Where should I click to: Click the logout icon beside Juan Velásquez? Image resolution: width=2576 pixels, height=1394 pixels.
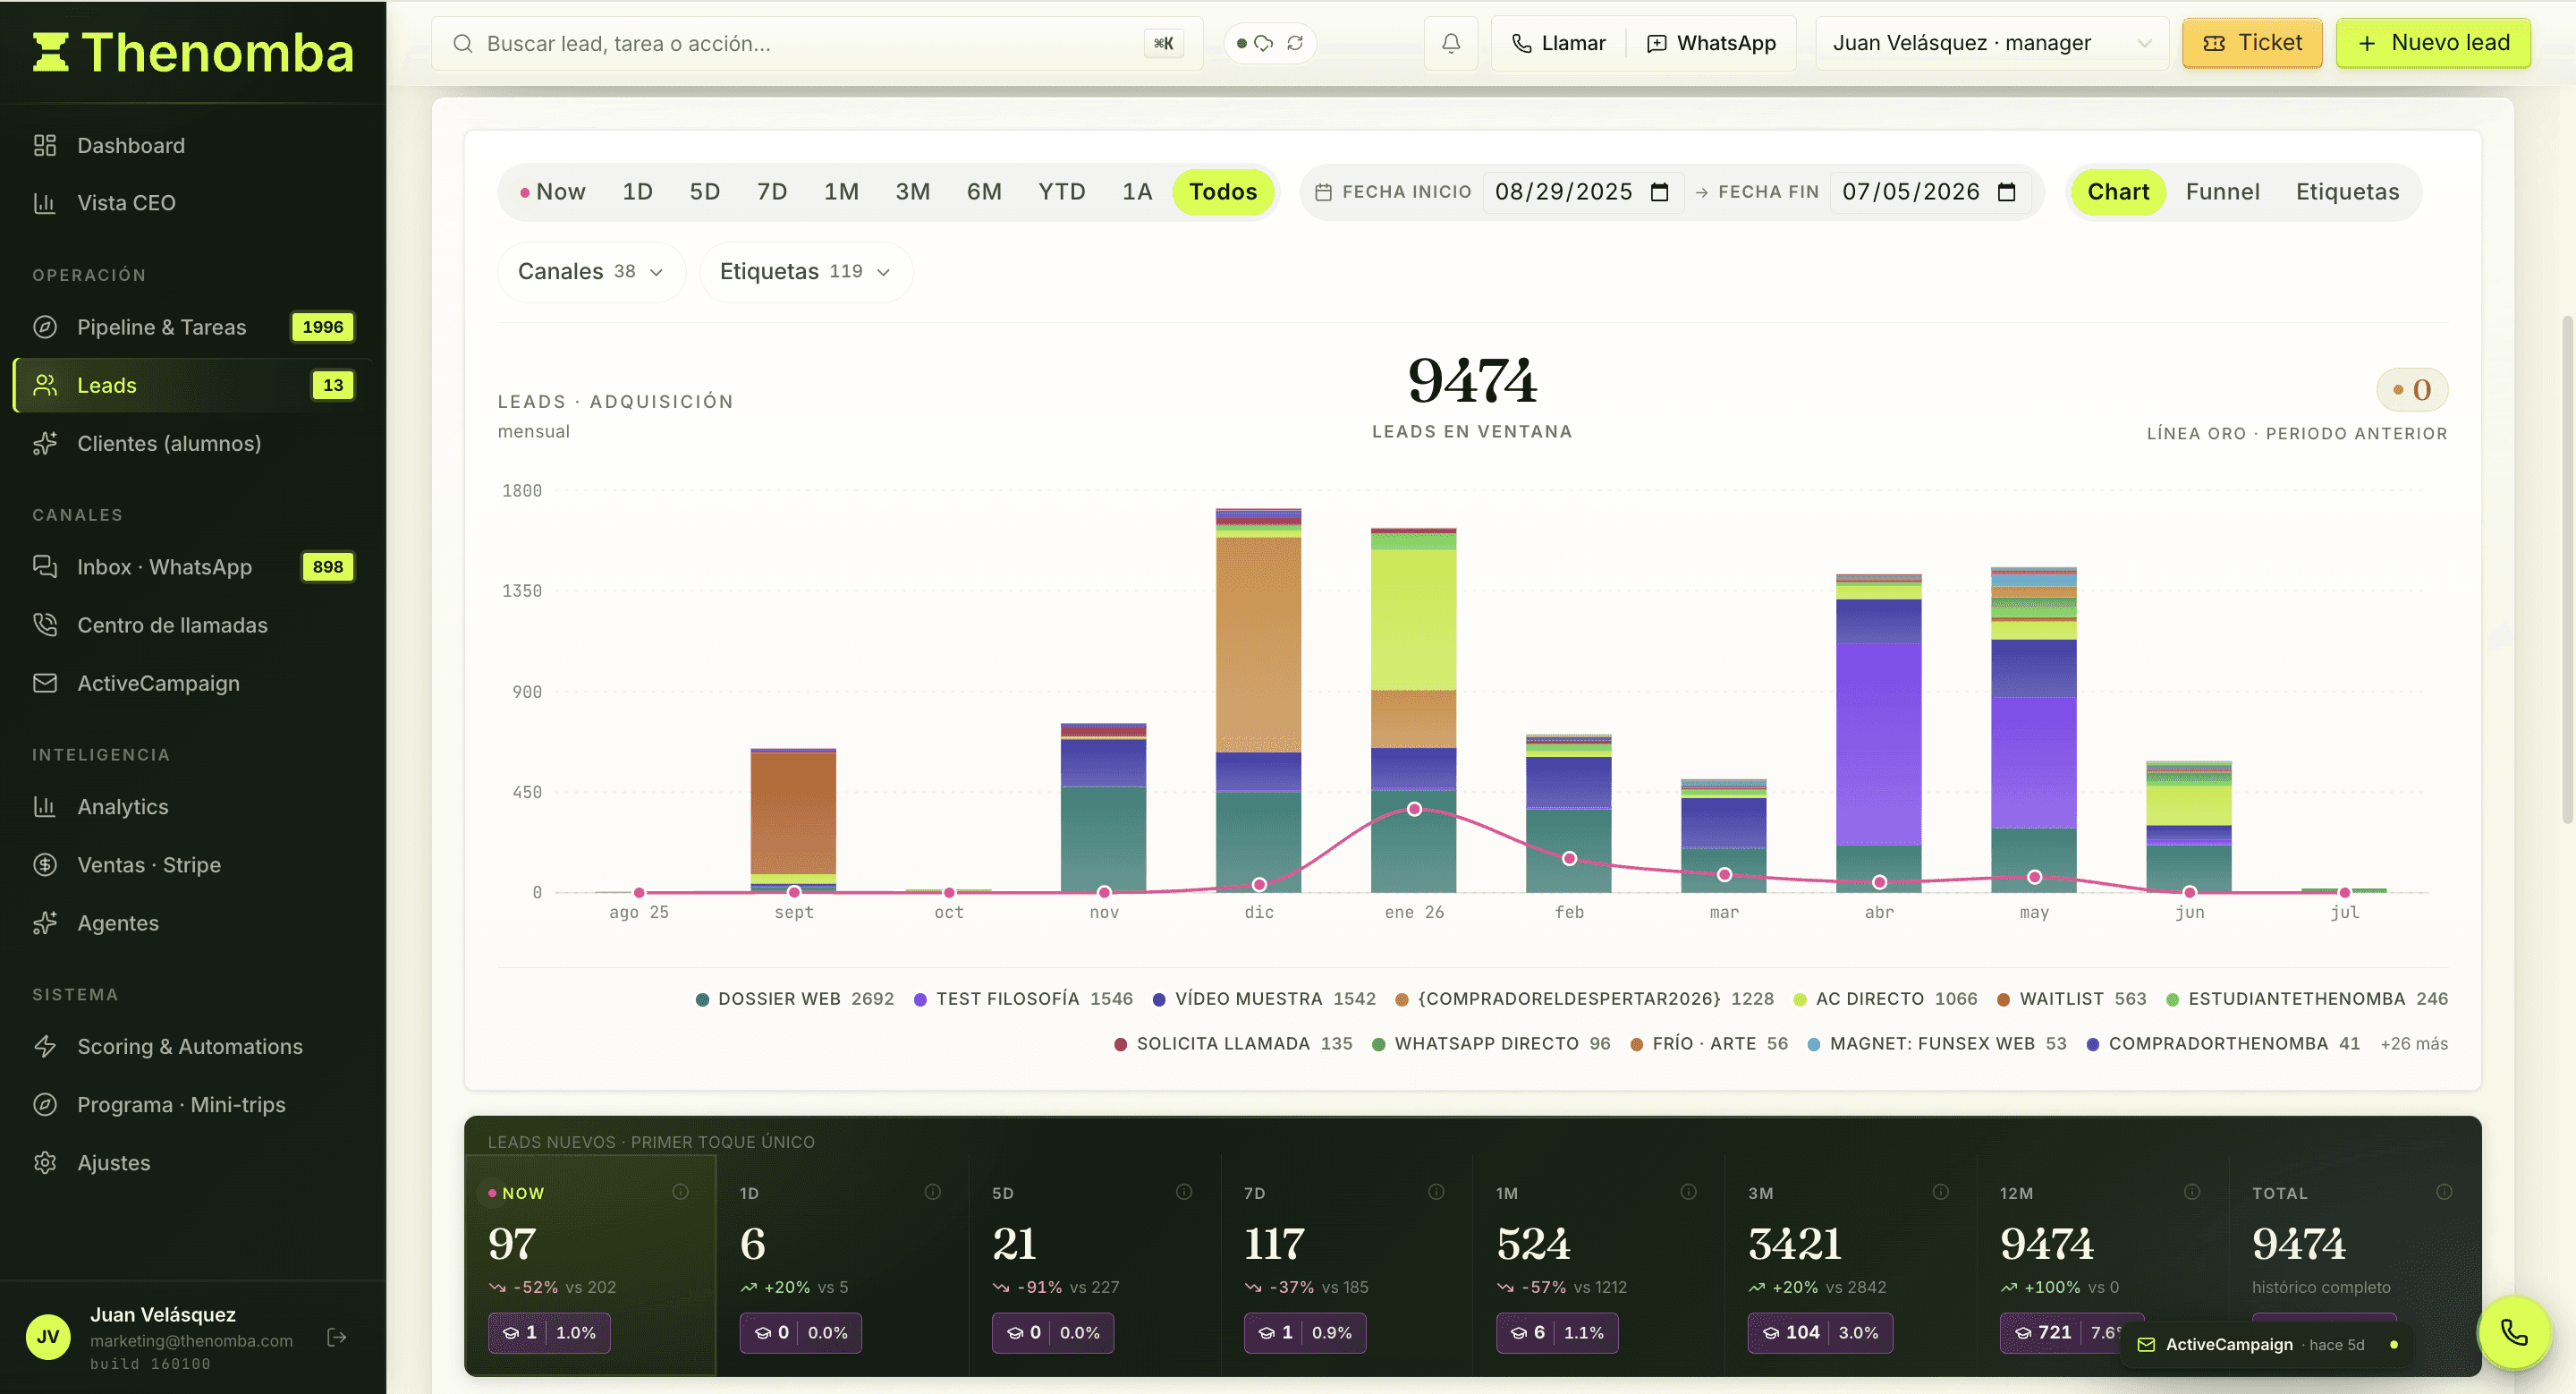pyautogui.click(x=337, y=1337)
